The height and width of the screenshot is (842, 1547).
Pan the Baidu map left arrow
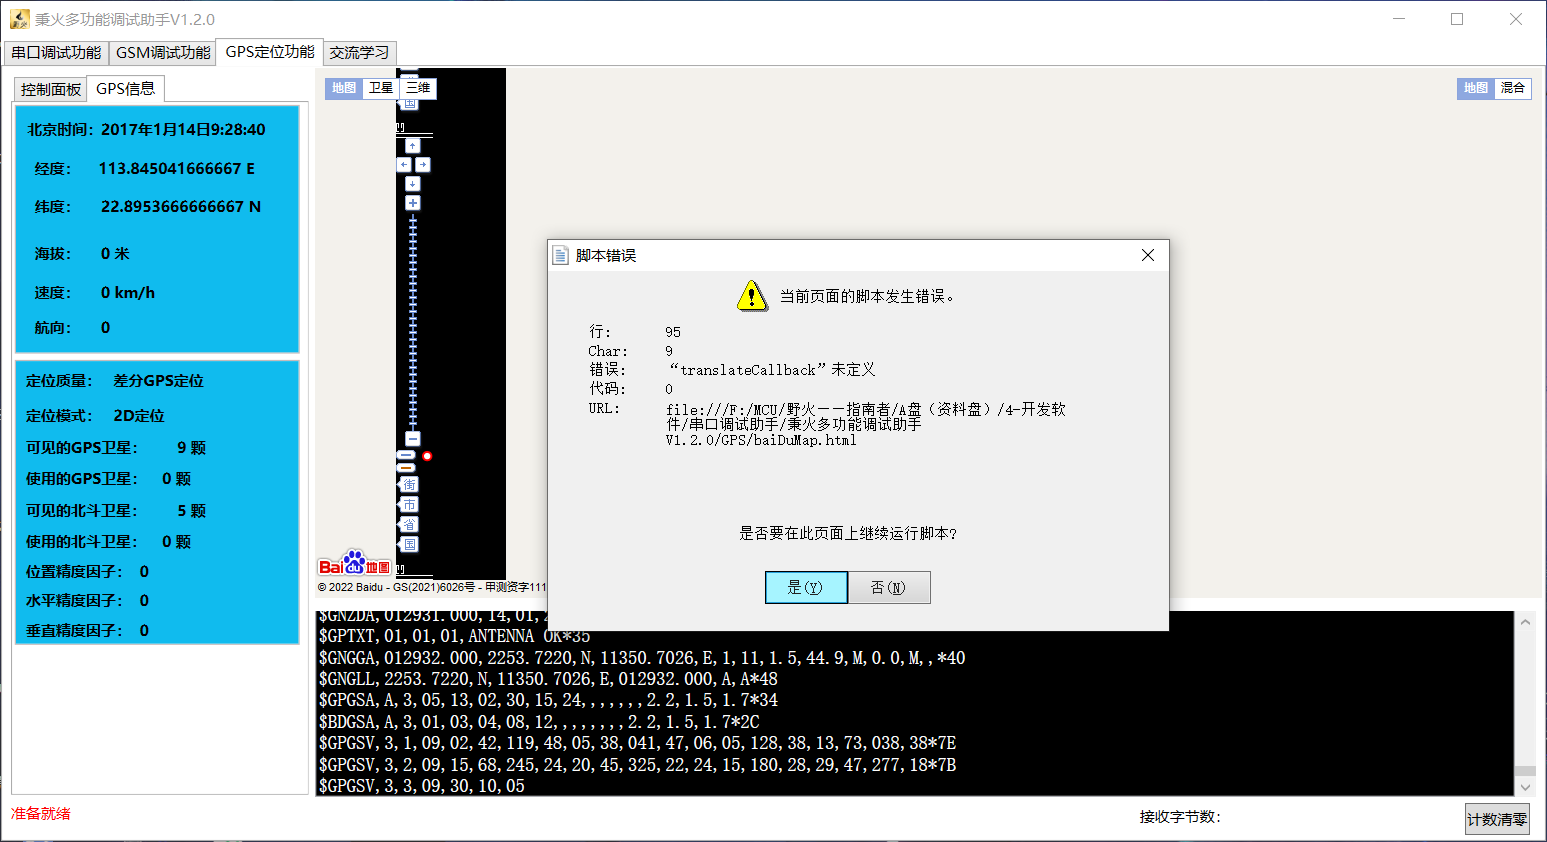404,165
